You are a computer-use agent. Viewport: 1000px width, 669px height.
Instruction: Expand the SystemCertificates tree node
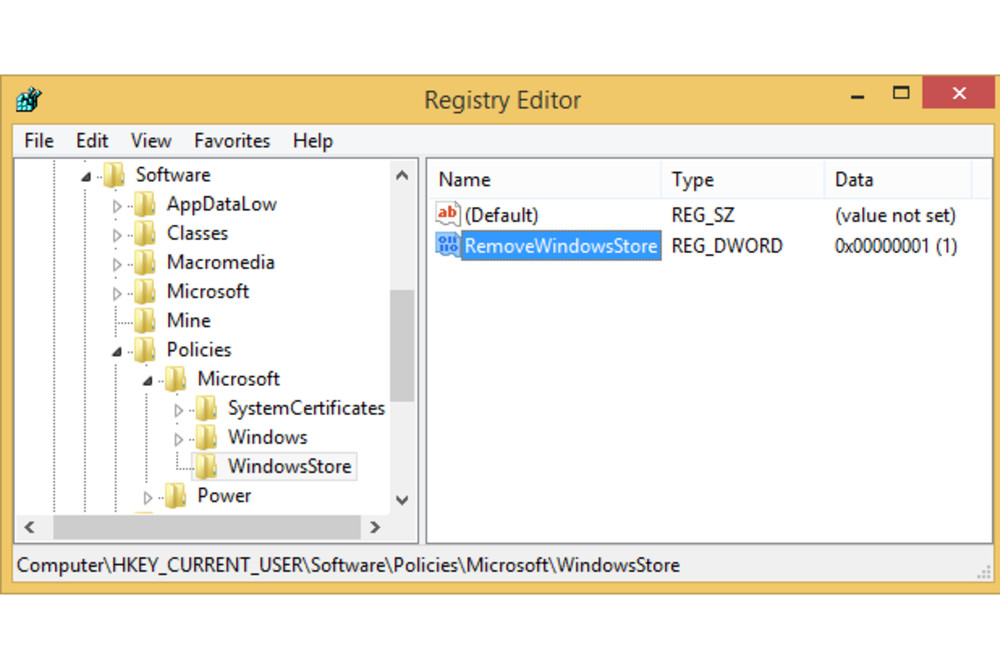179,410
